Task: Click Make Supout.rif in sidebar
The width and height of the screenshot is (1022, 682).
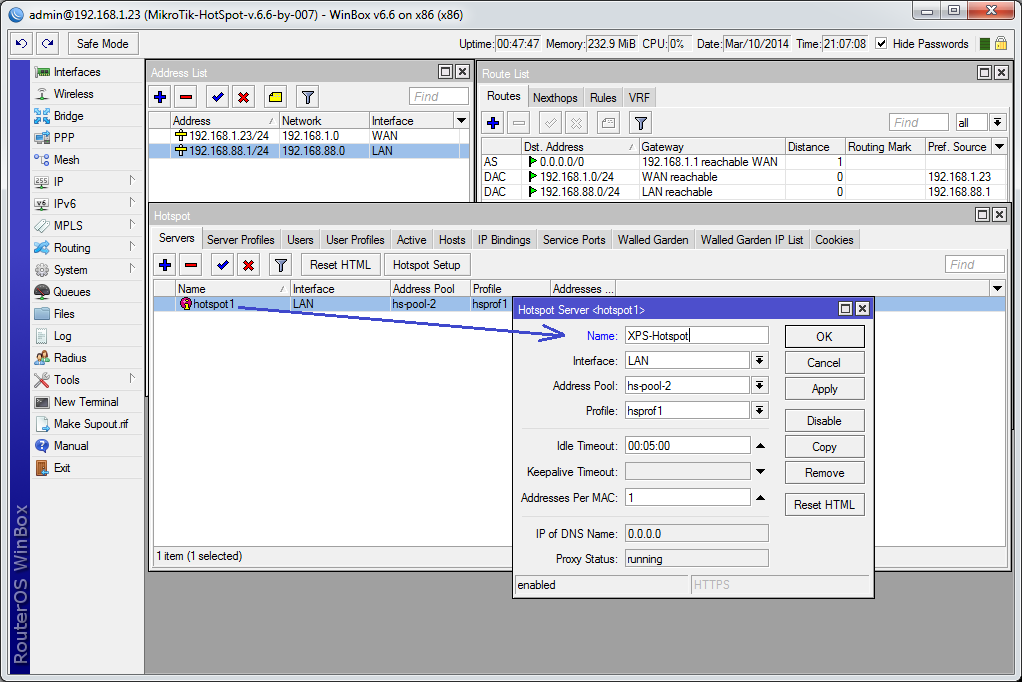Action: [x=91, y=424]
